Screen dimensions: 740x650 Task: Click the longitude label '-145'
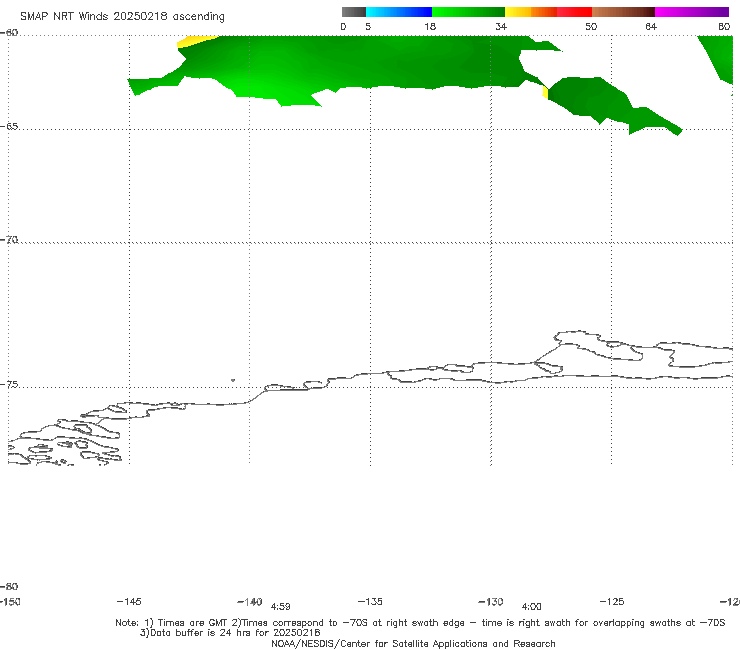129,602
